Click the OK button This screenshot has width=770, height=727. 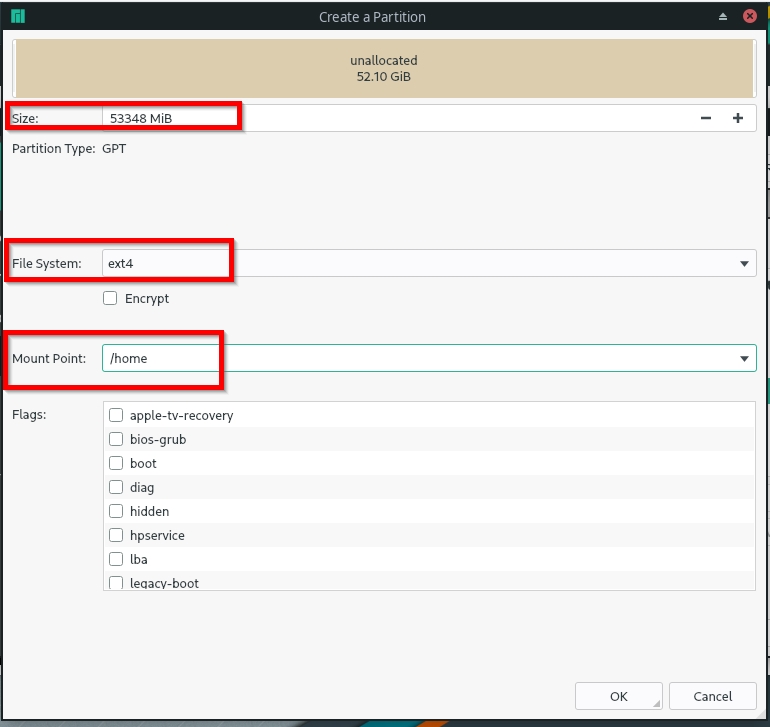click(x=619, y=696)
